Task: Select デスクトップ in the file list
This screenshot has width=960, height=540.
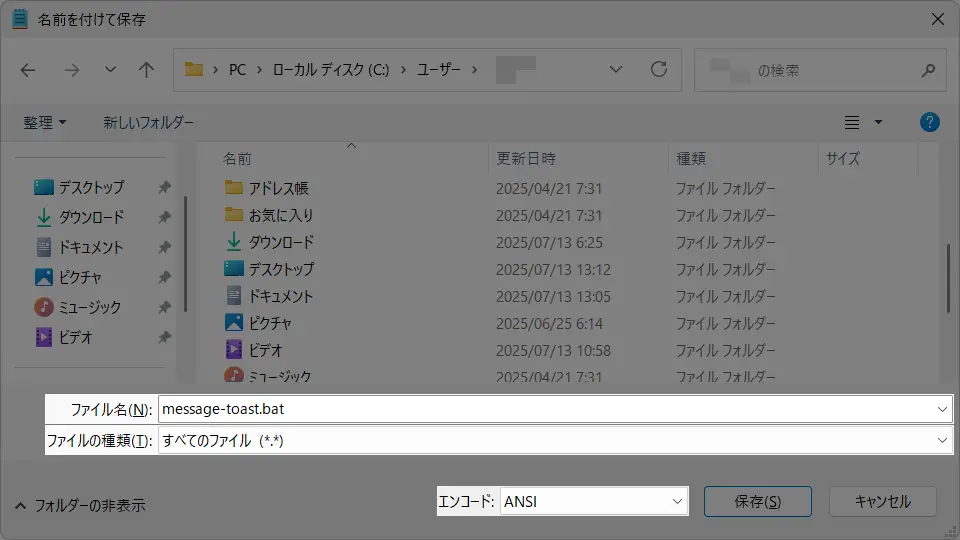Action: coord(282,269)
